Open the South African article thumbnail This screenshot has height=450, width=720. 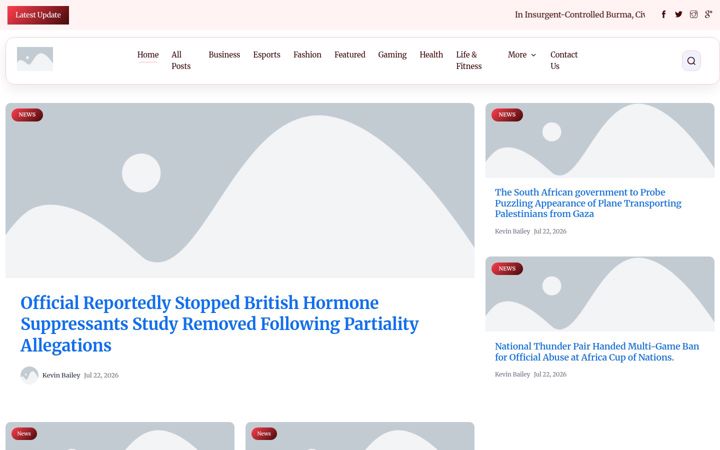[600, 141]
